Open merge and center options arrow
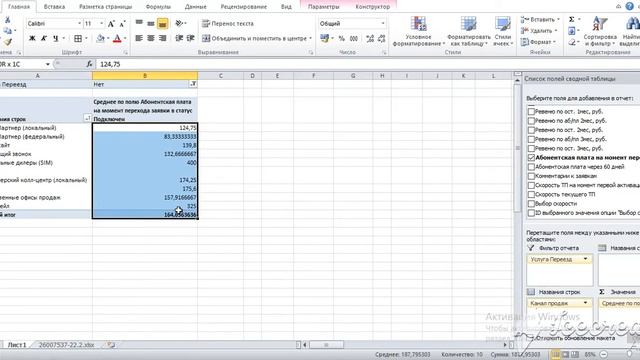 311,38
